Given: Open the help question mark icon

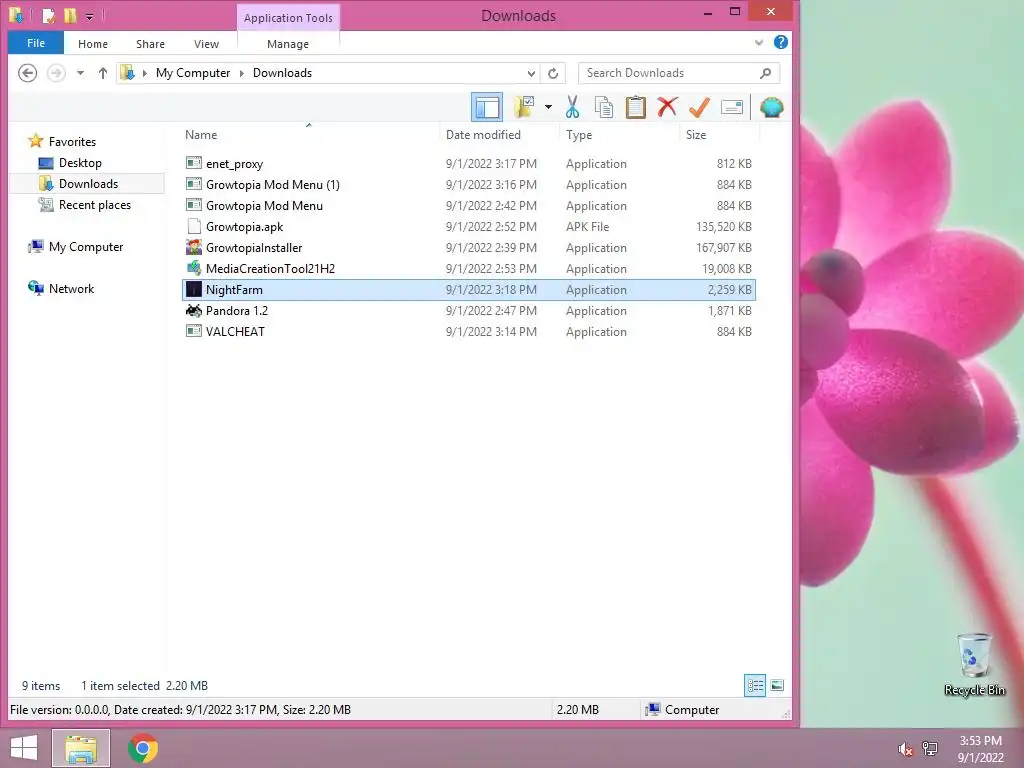Looking at the screenshot, I should [780, 42].
